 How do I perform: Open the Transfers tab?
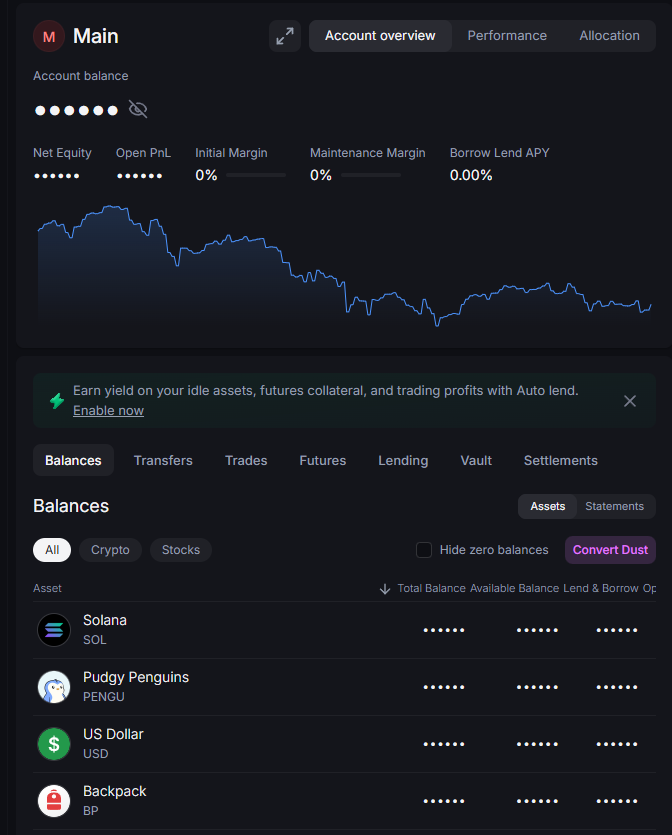[163, 460]
